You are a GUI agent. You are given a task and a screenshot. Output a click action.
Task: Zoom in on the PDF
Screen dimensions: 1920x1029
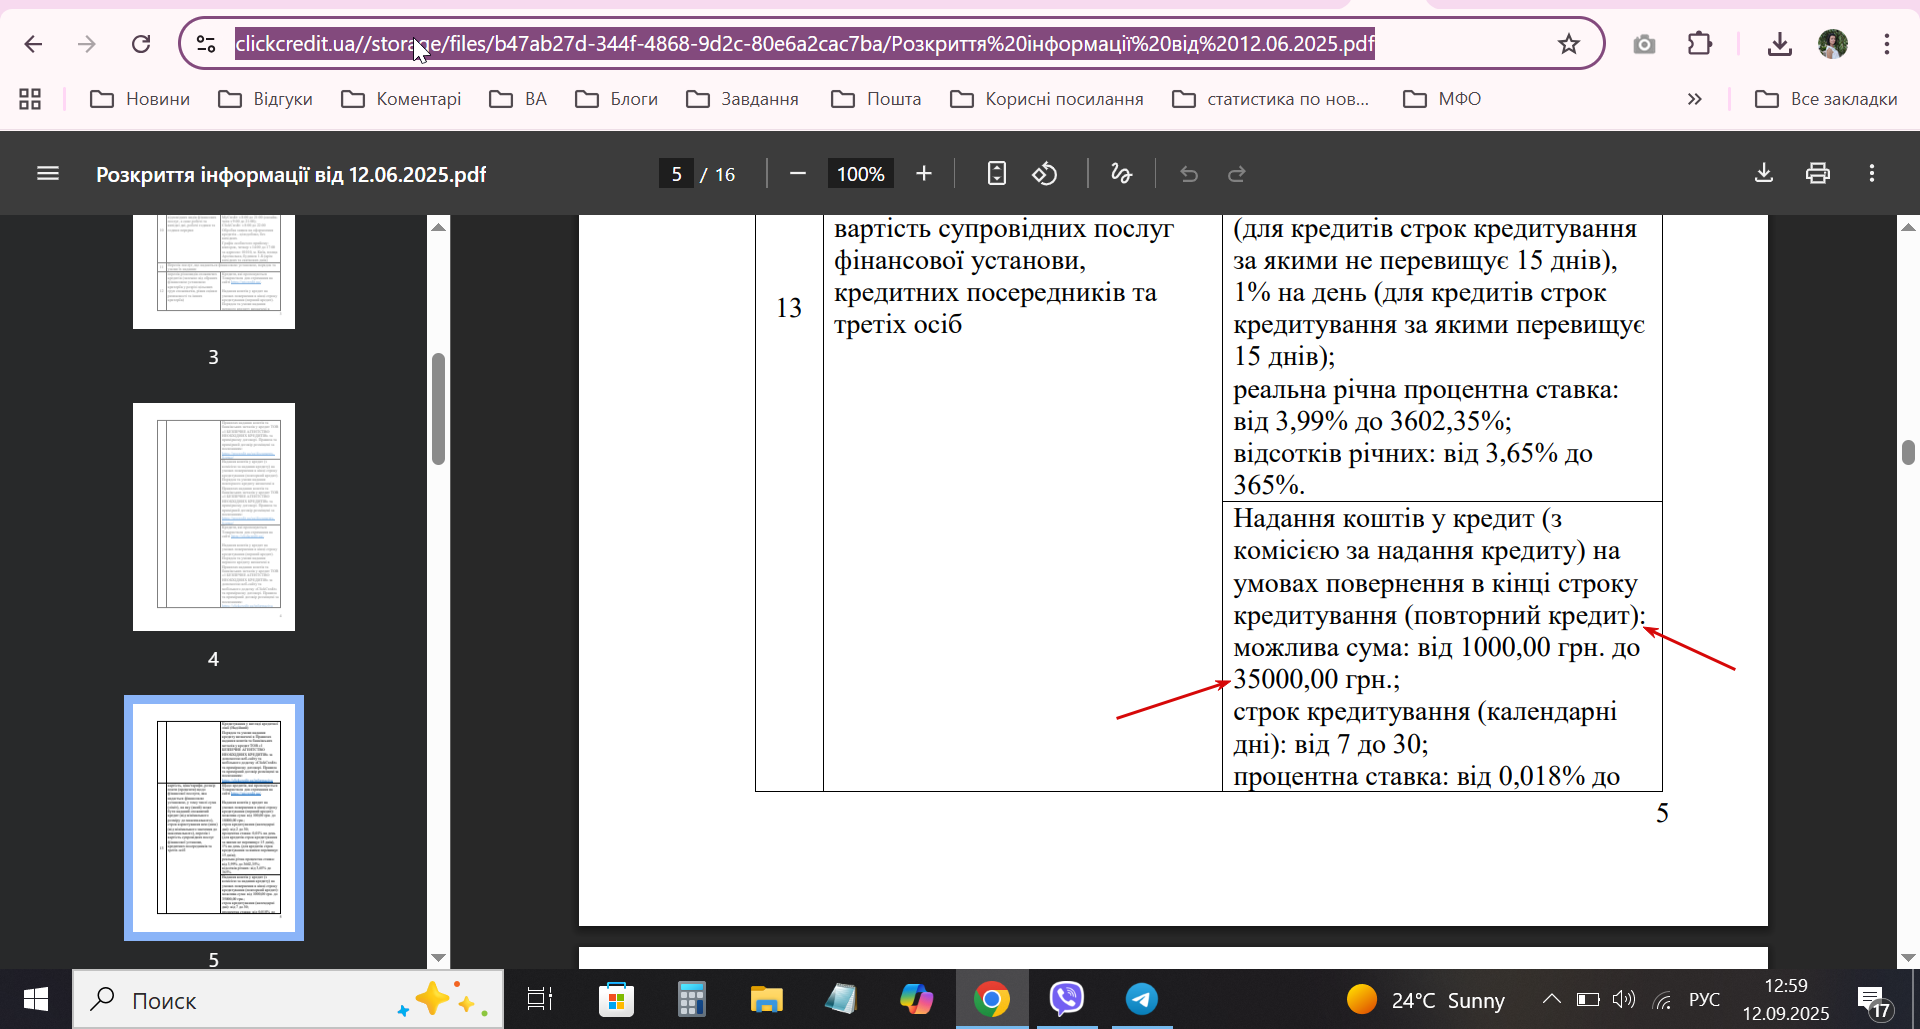pyautogui.click(x=924, y=174)
